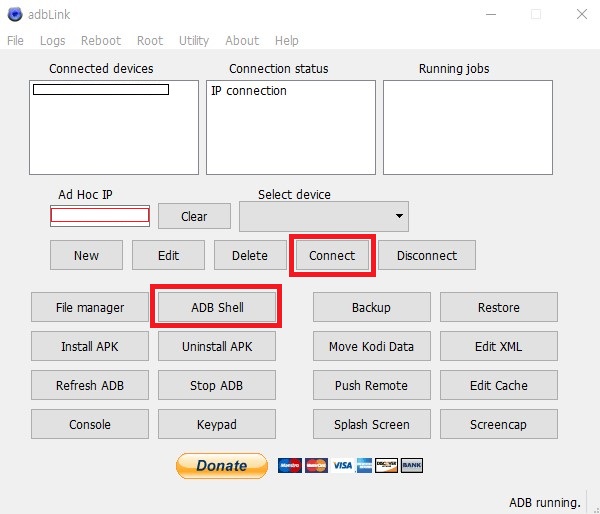Click the Screencap button

tap(499, 424)
